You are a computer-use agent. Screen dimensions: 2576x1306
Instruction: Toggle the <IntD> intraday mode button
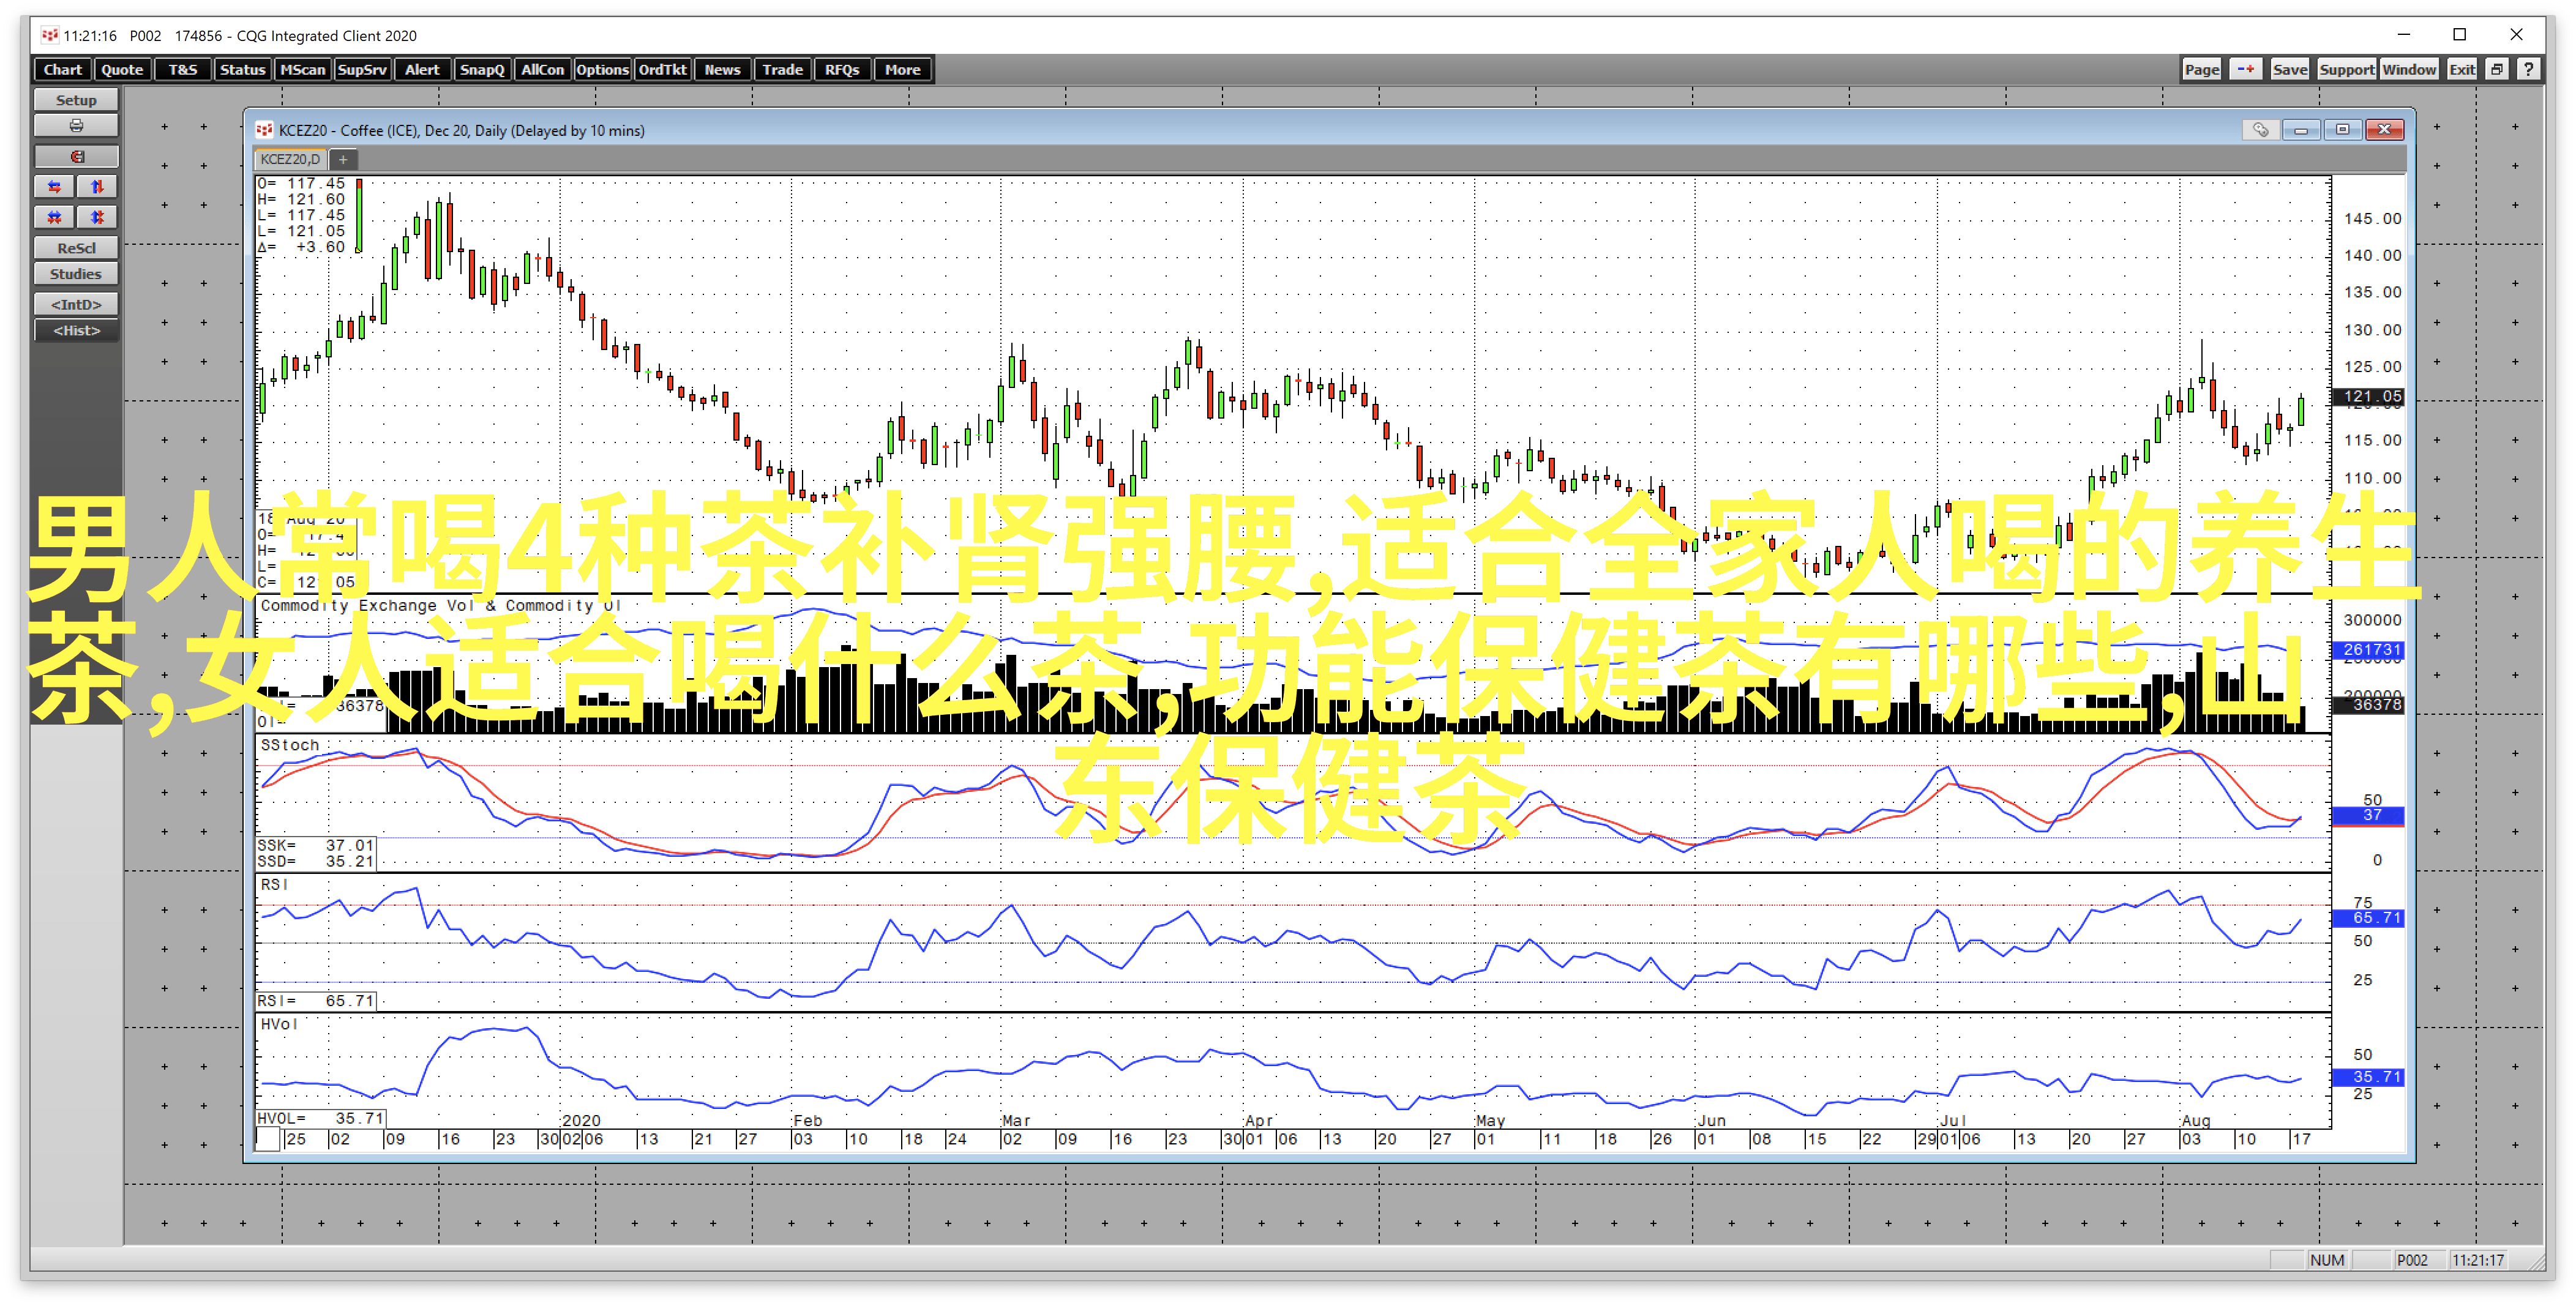(x=76, y=304)
